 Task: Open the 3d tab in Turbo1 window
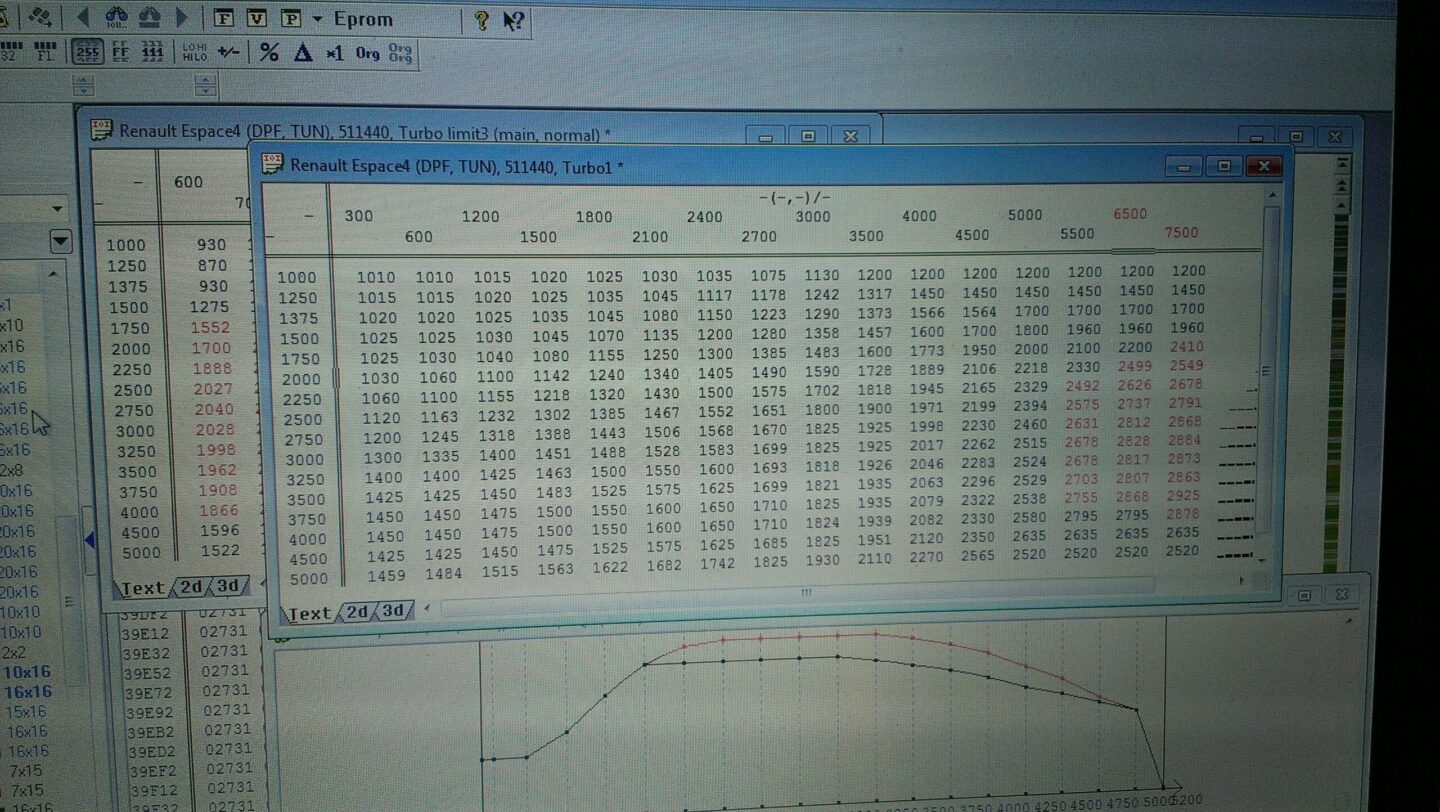(393, 611)
